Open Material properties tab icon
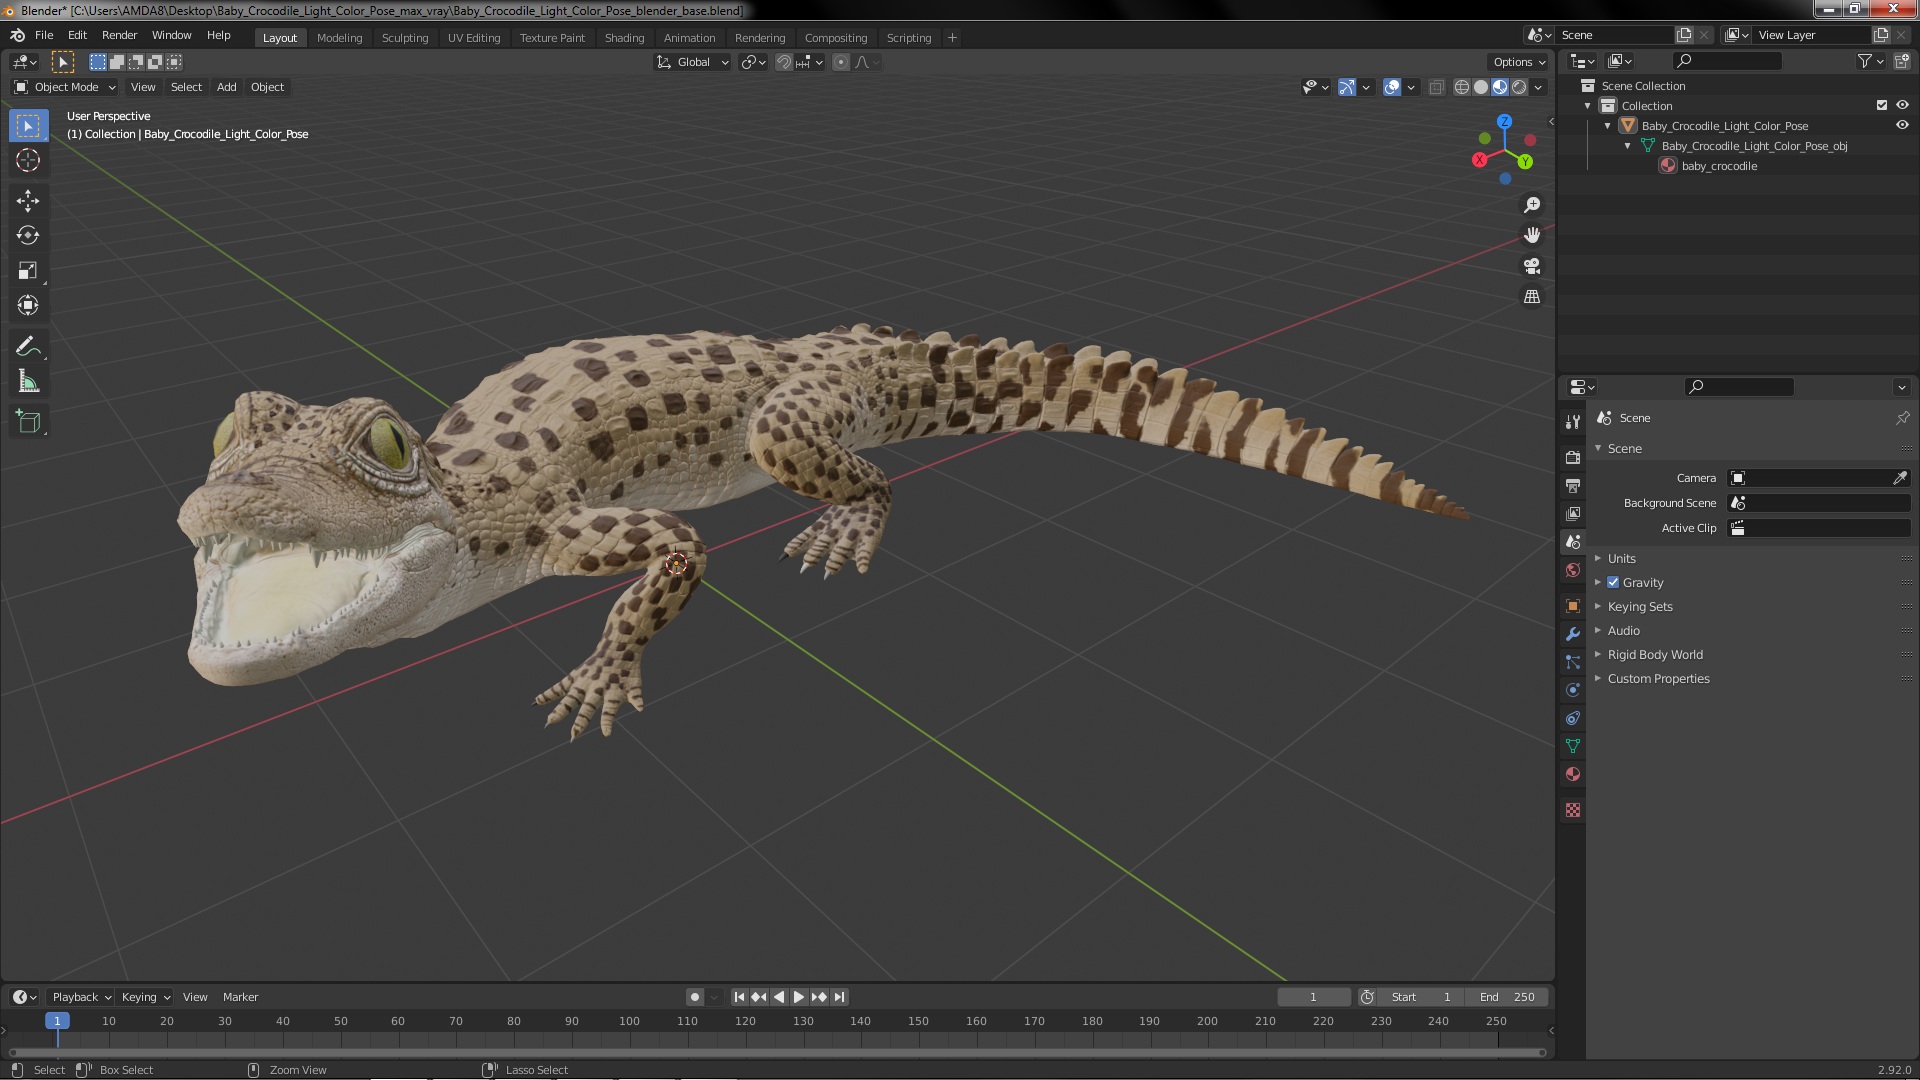Screen dimensions: 1920x1080 (x=1573, y=775)
